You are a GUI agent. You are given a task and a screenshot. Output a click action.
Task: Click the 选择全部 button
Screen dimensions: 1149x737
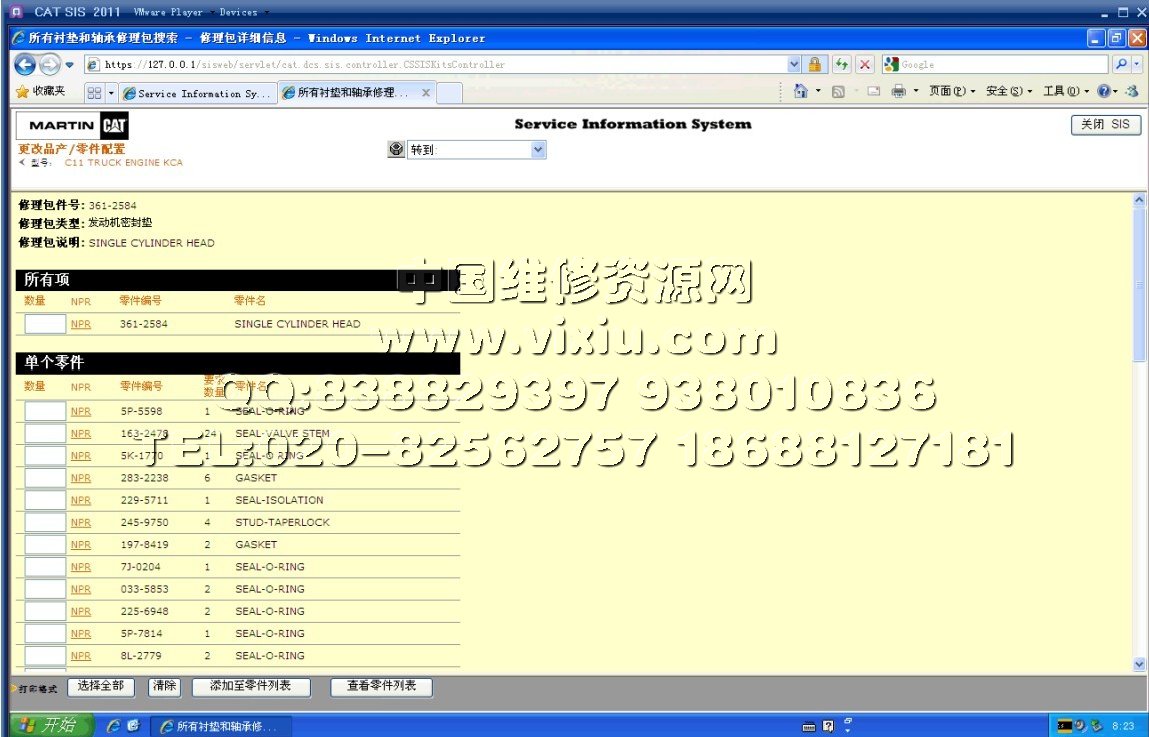pos(101,687)
